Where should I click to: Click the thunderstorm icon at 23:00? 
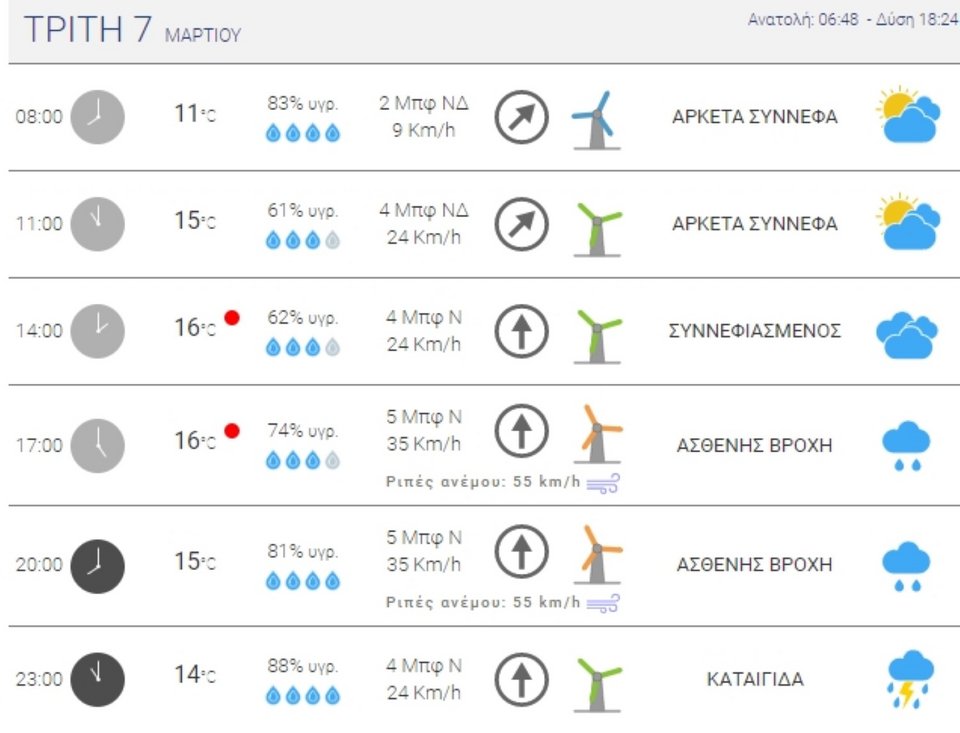908,679
